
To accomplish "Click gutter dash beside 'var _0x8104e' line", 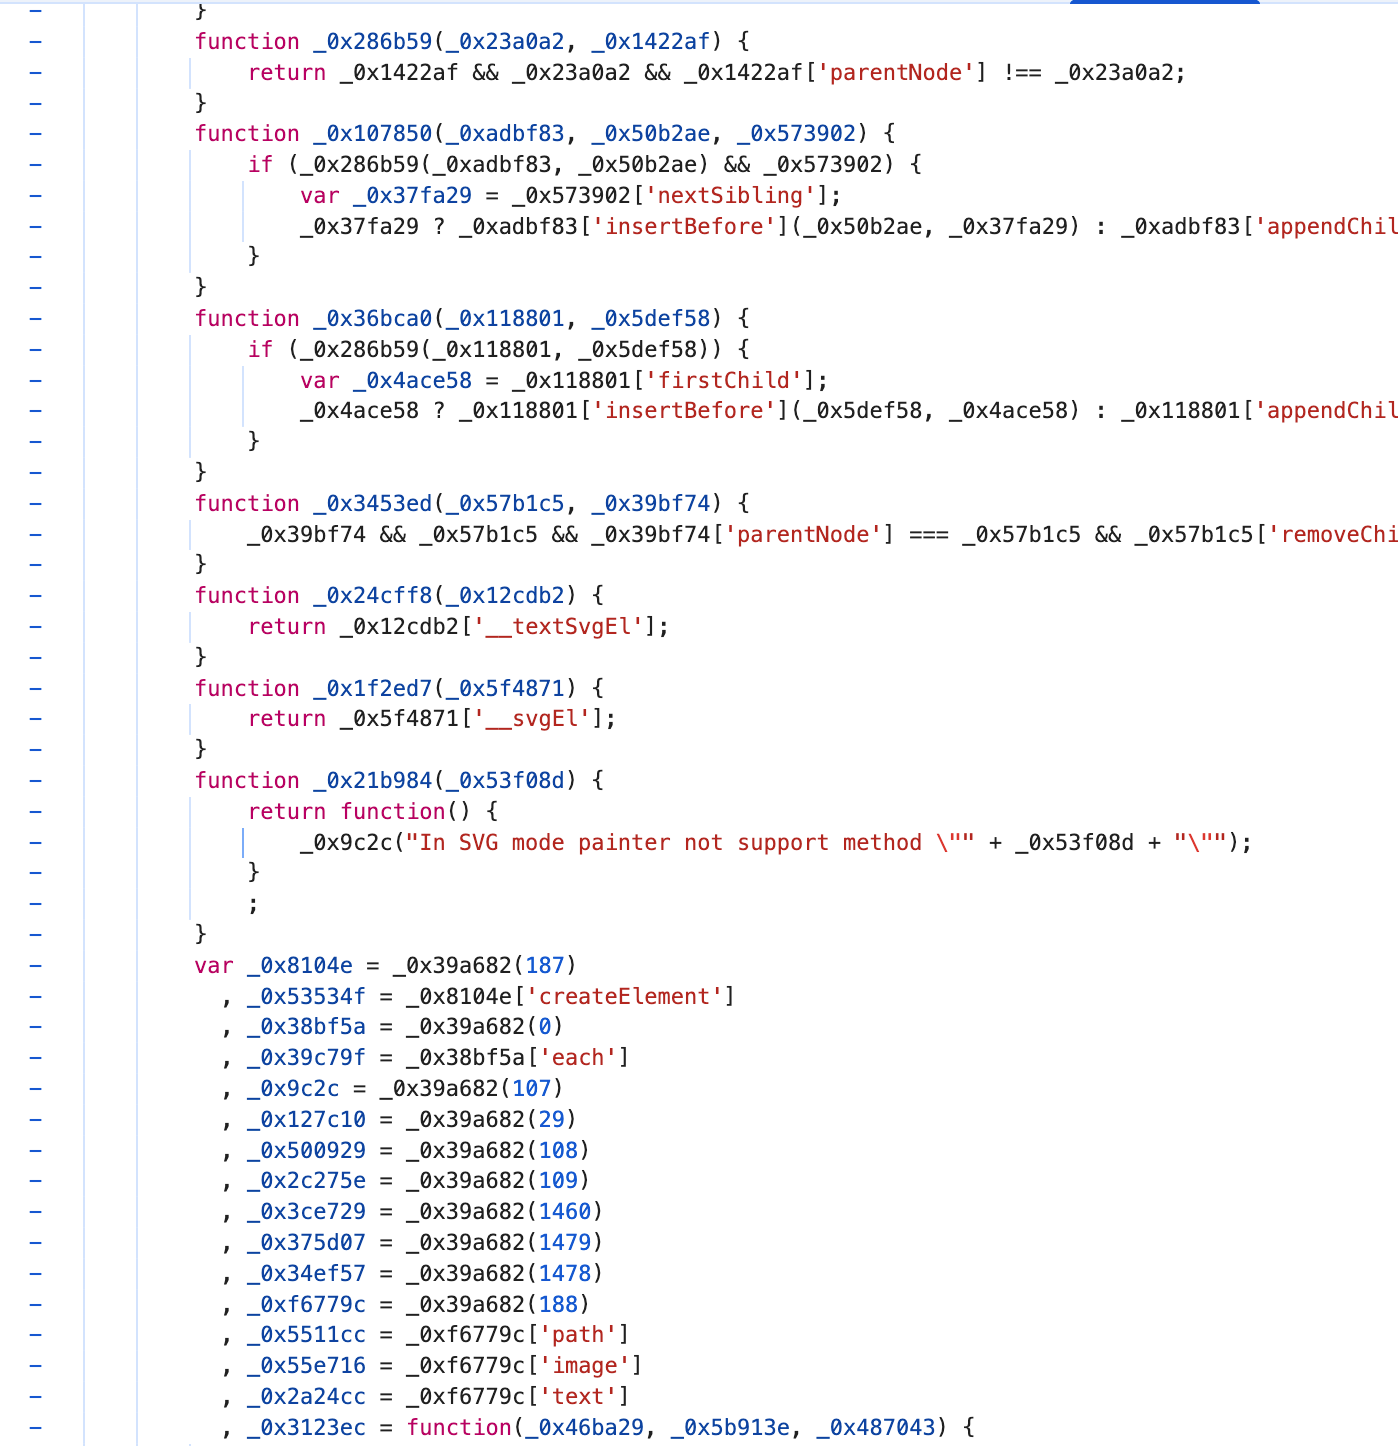I will (36, 966).
